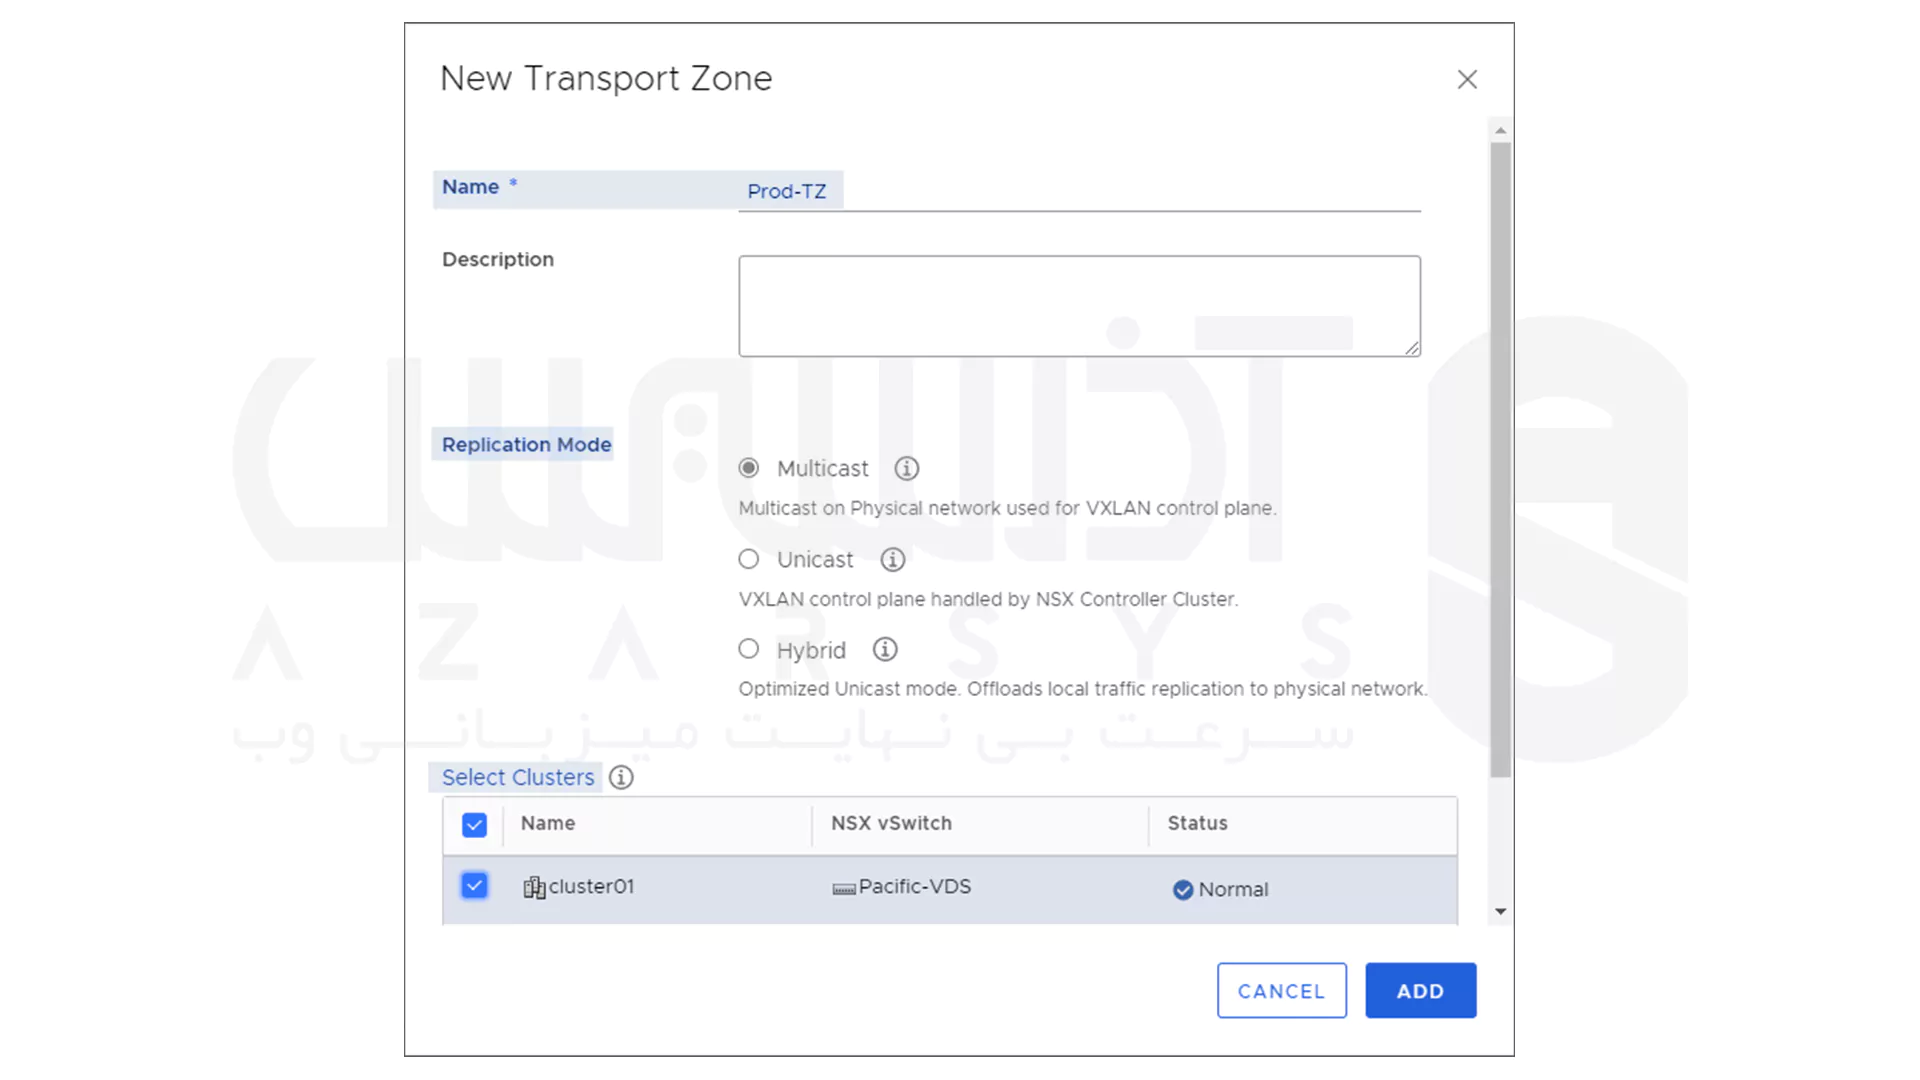
Task: Click the scrollbar up arrow
Action: tap(1500, 131)
